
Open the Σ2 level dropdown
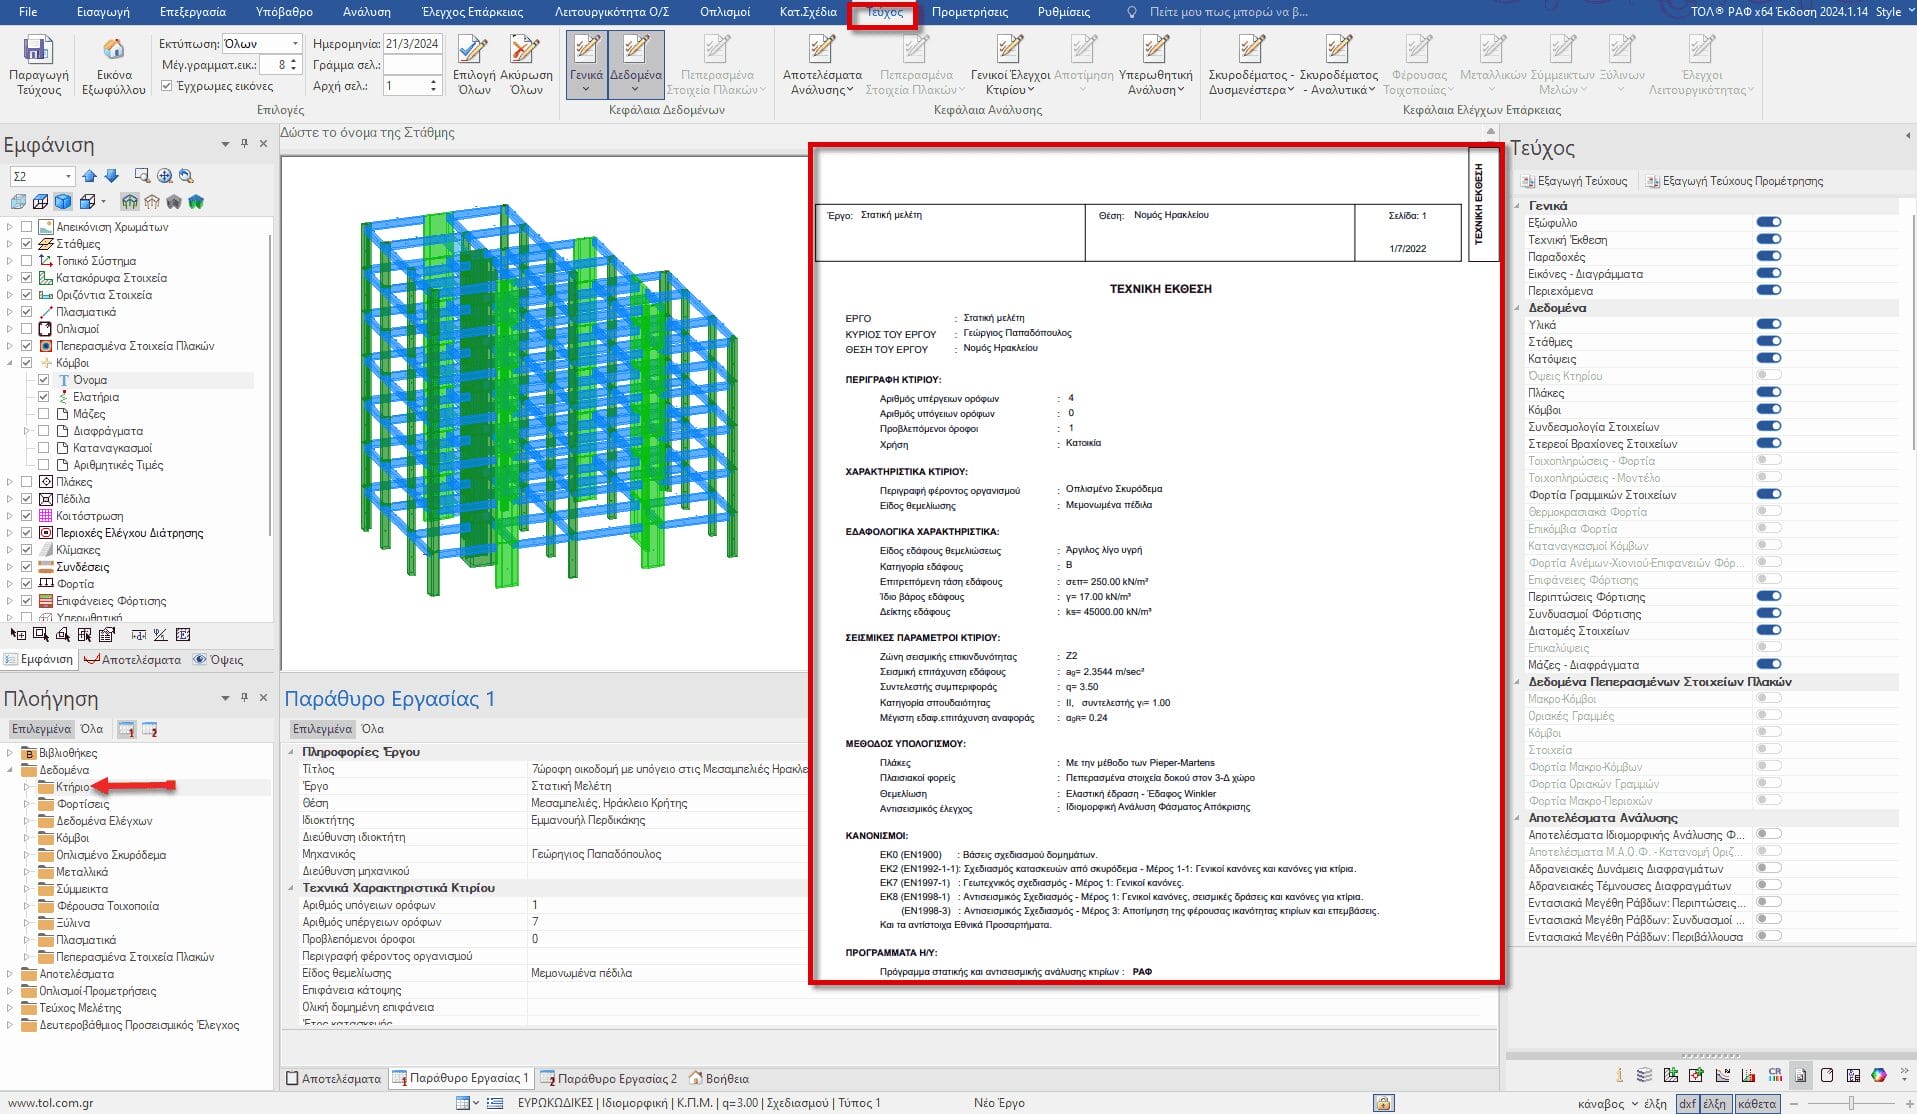(68, 177)
